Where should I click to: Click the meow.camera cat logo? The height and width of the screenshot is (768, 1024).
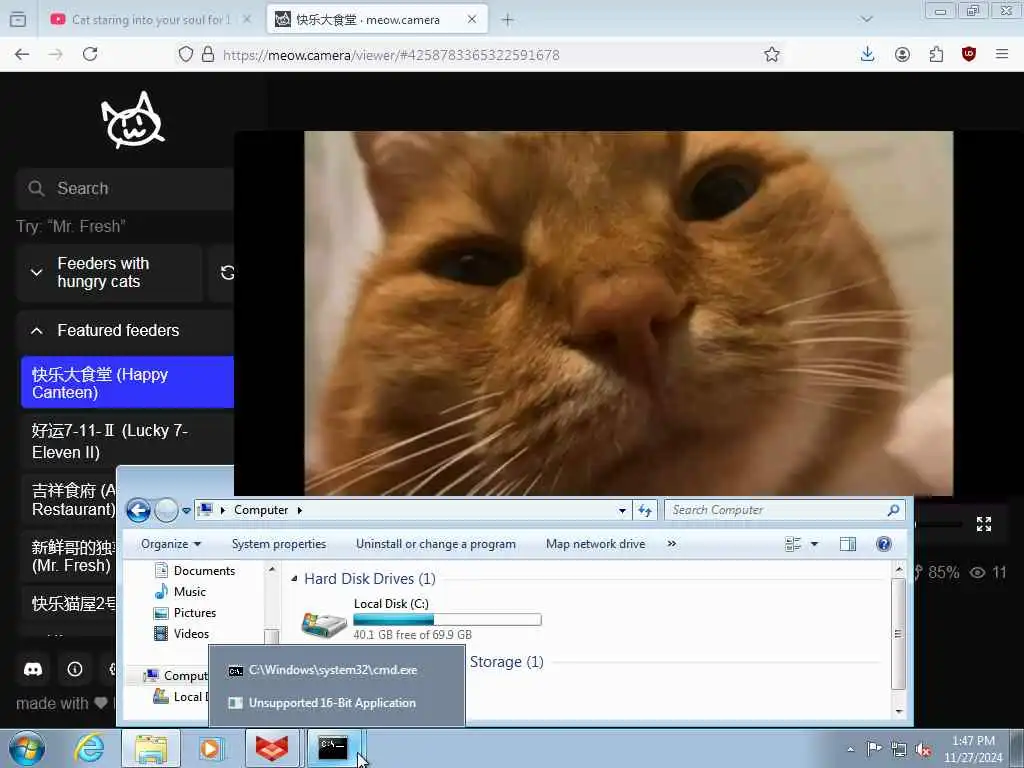133,120
